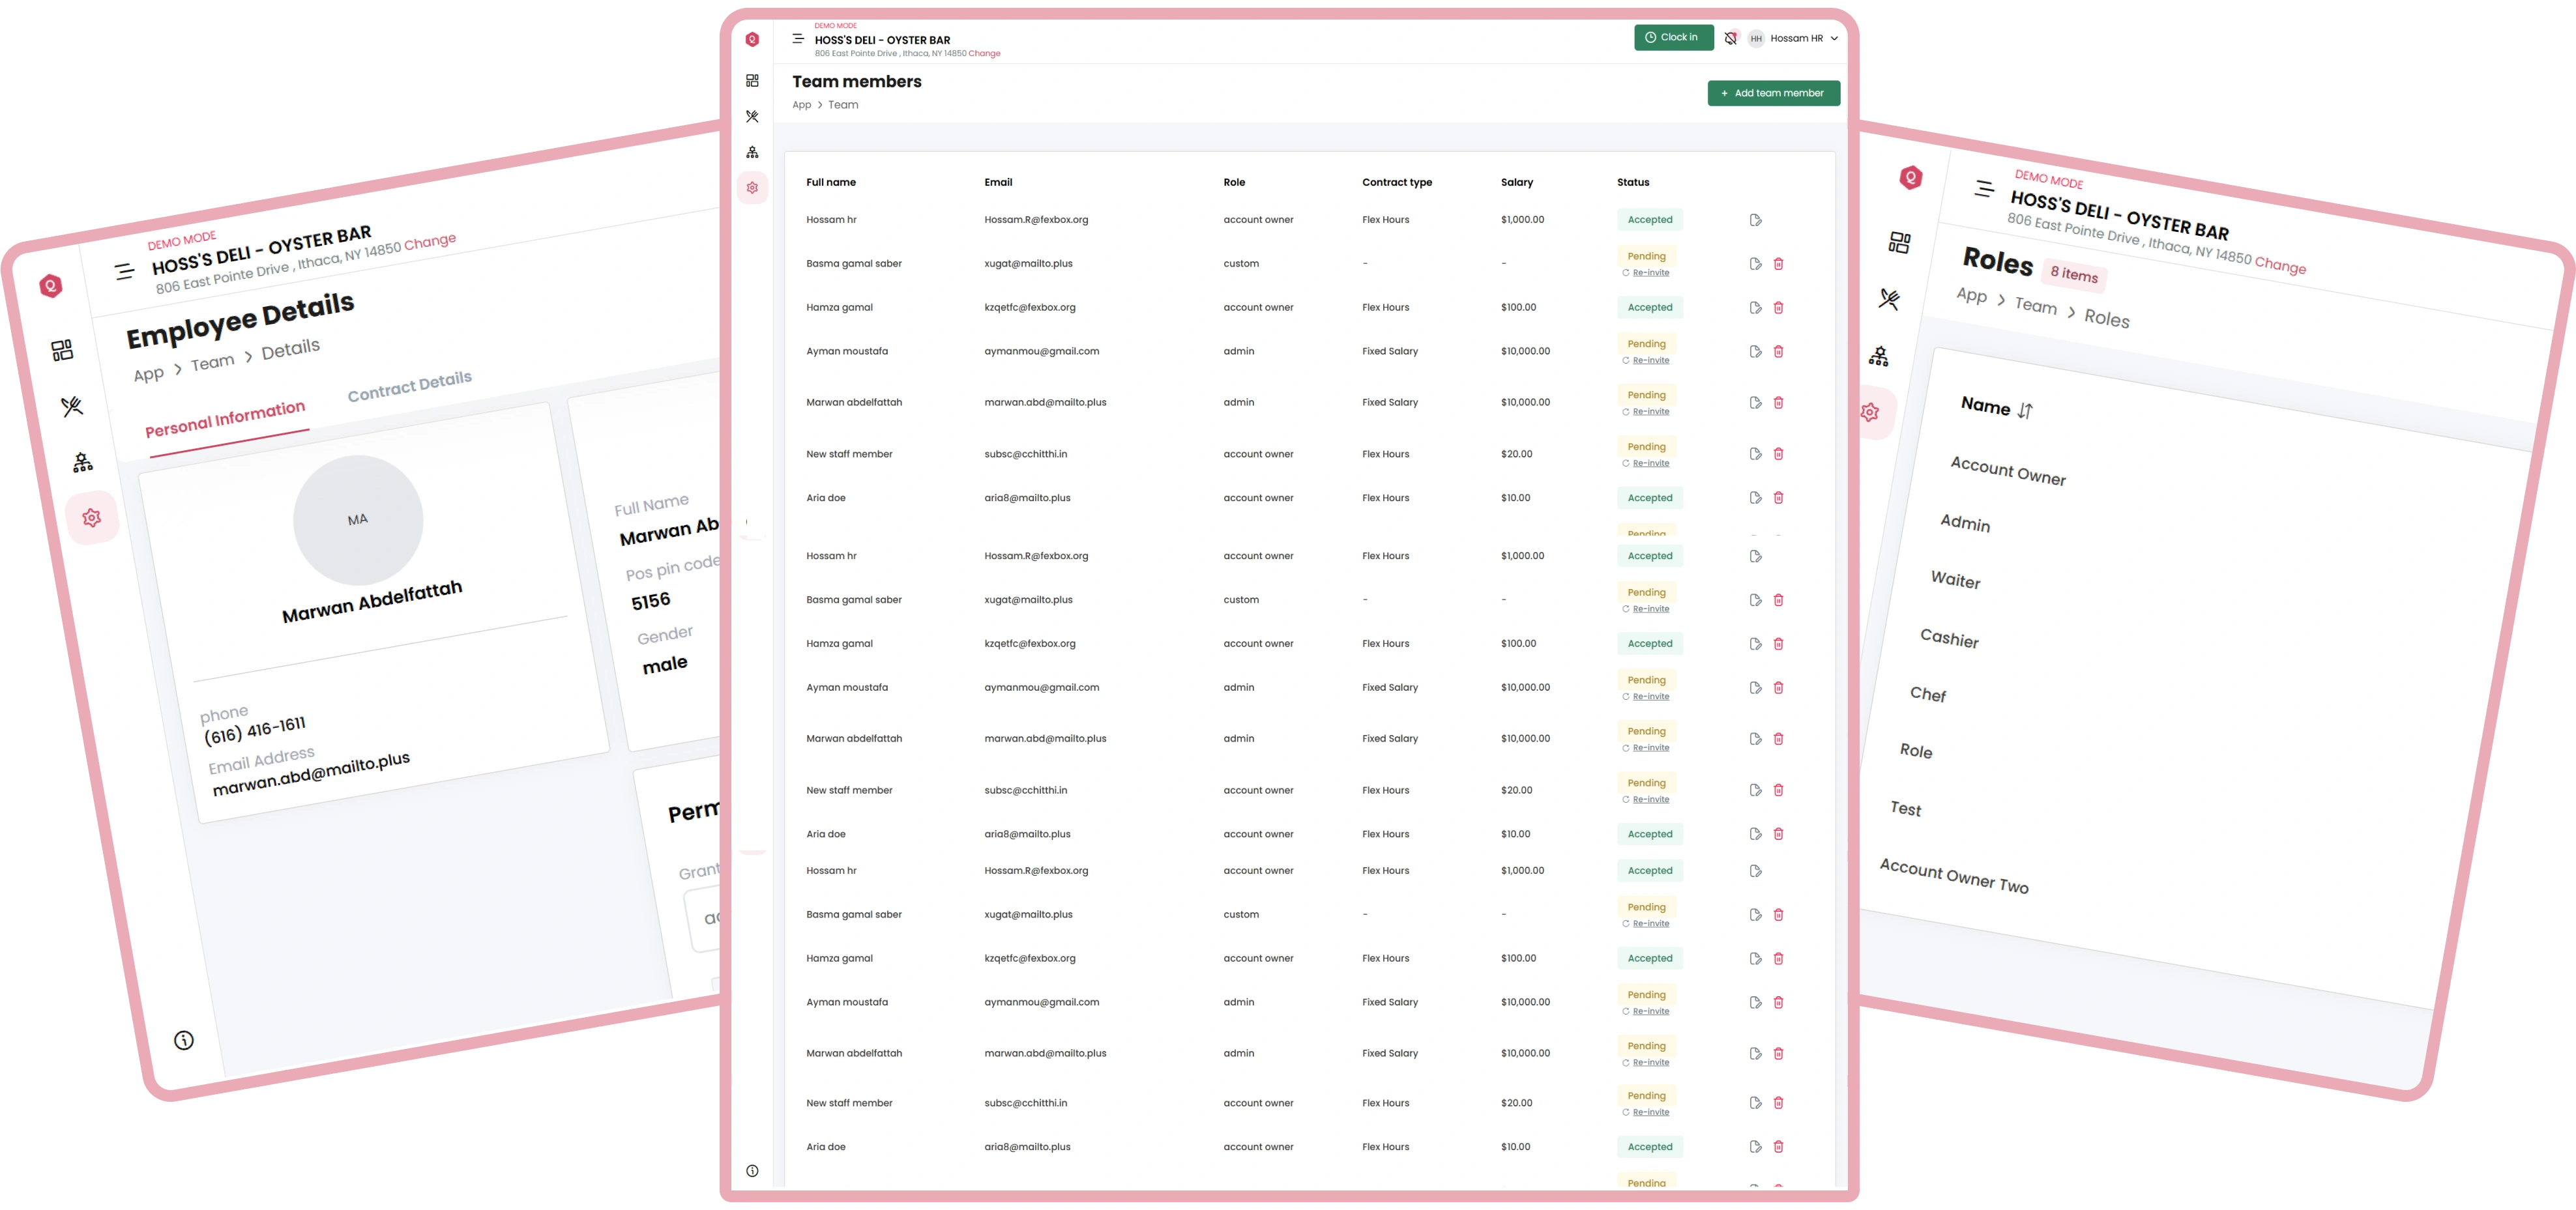
Task: Open team hierarchy icon in Employee Details sidebar
Action: pos(83,462)
